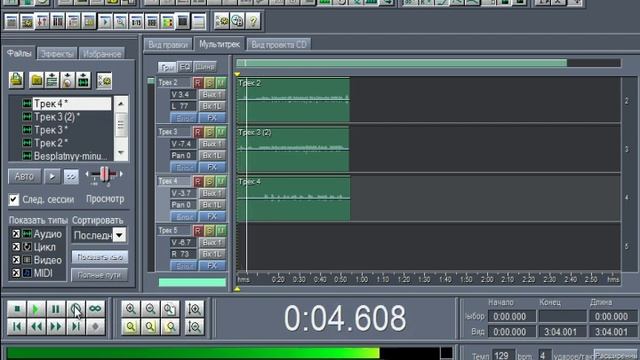Viewport: 640px width, 360px height.
Task: Select the EQ track controls tab
Action: [185, 67]
